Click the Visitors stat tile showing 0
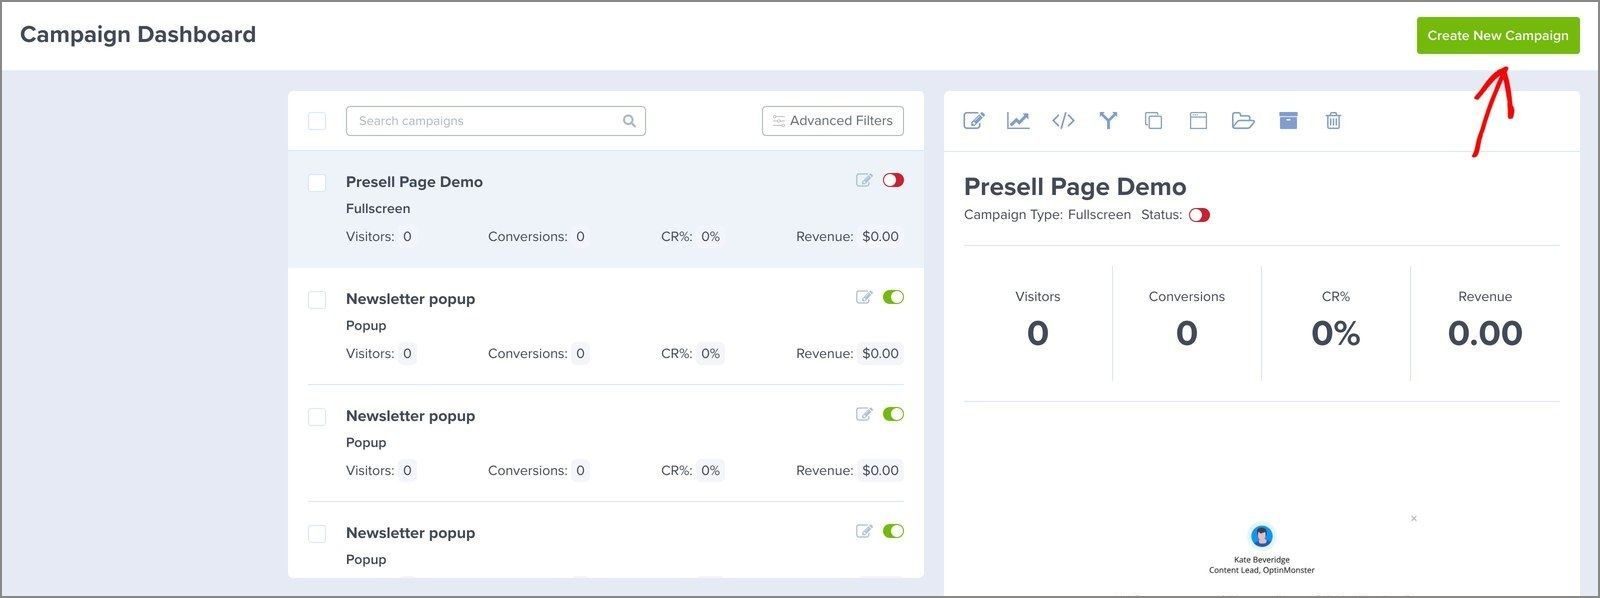 [x=1038, y=322]
